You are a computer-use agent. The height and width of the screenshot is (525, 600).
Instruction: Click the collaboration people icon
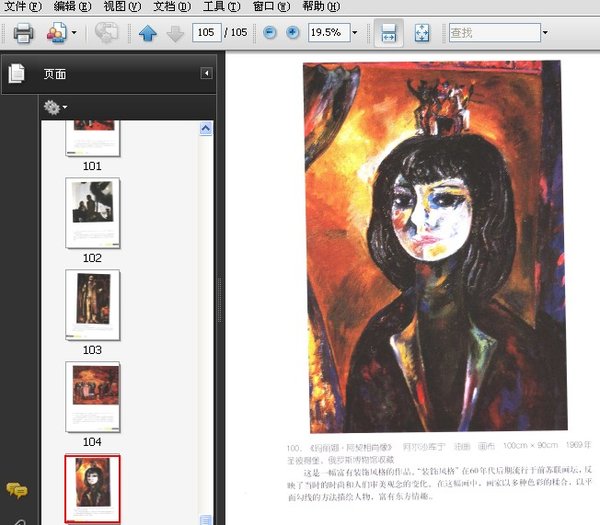tap(56, 33)
